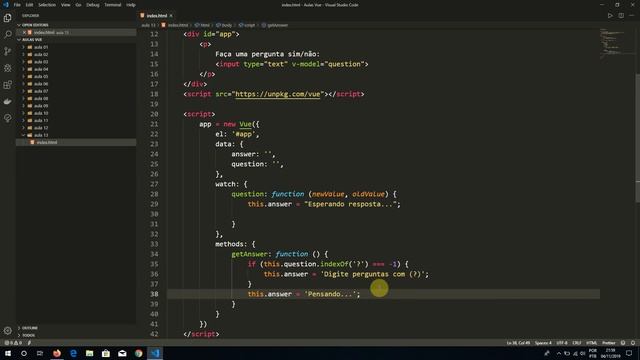Click the feedback smiley in status bar
Image resolution: width=640 pixels, height=360 pixels.
623,343
